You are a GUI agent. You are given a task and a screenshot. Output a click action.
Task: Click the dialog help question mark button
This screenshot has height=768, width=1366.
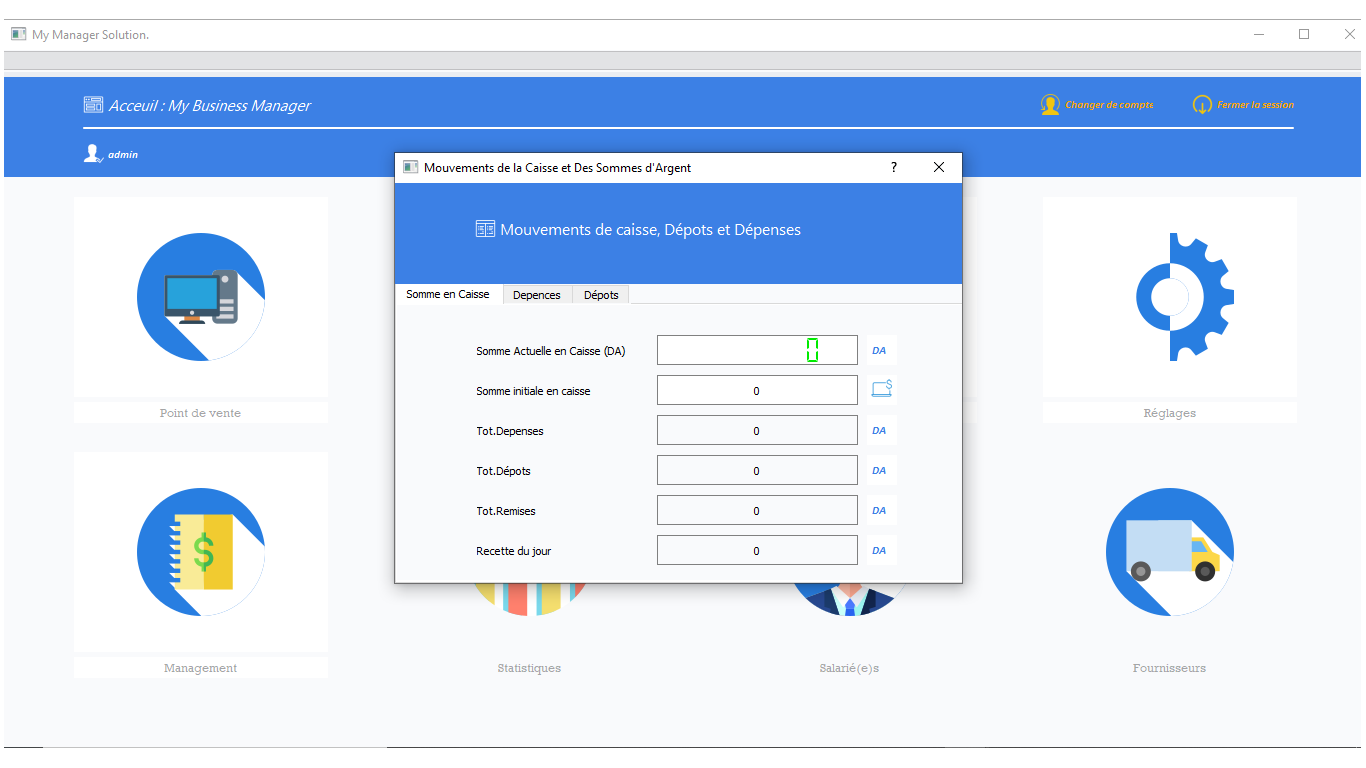click(x=893, y=167)
